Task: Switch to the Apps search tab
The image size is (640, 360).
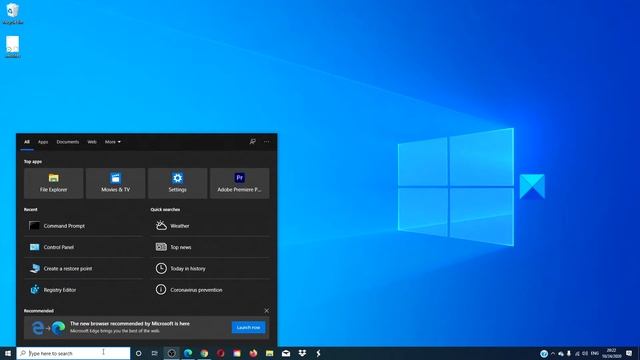Action: tap(43, 142)
